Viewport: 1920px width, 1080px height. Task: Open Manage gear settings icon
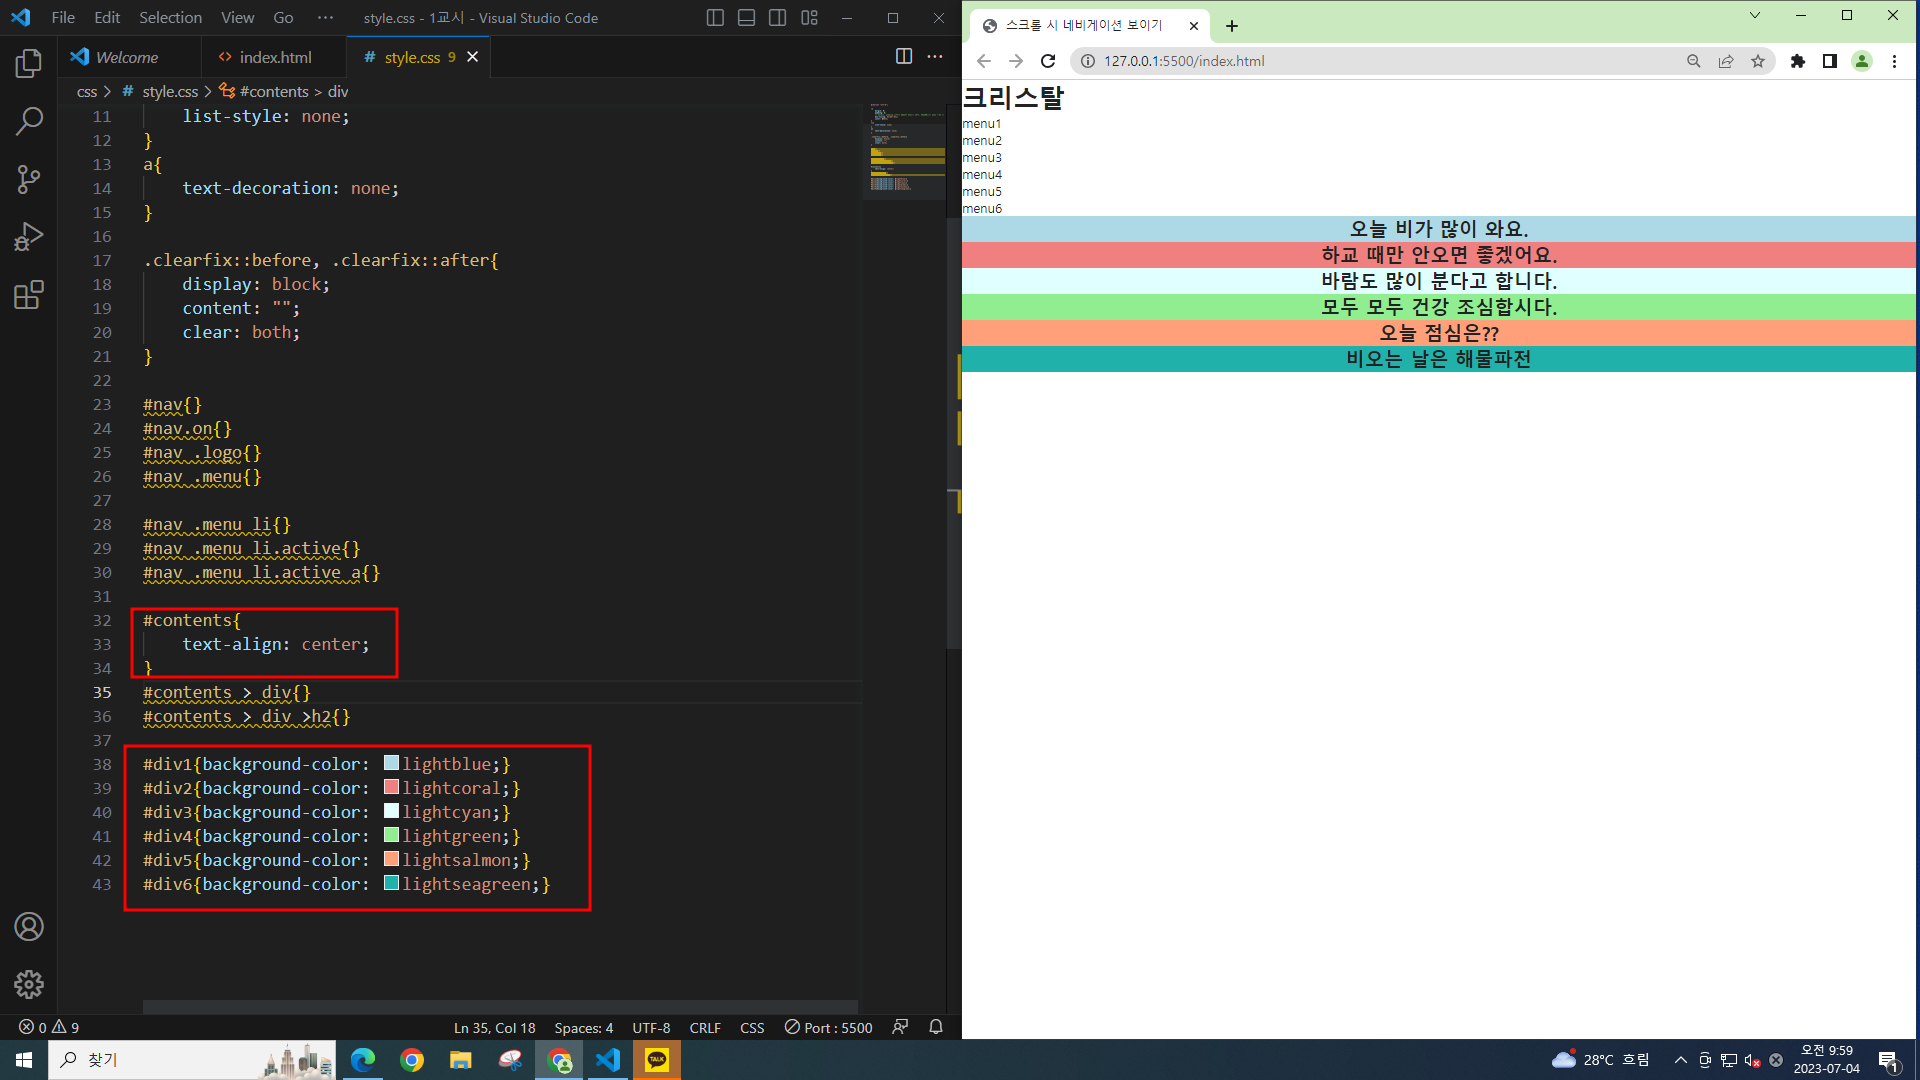point(29,984)
